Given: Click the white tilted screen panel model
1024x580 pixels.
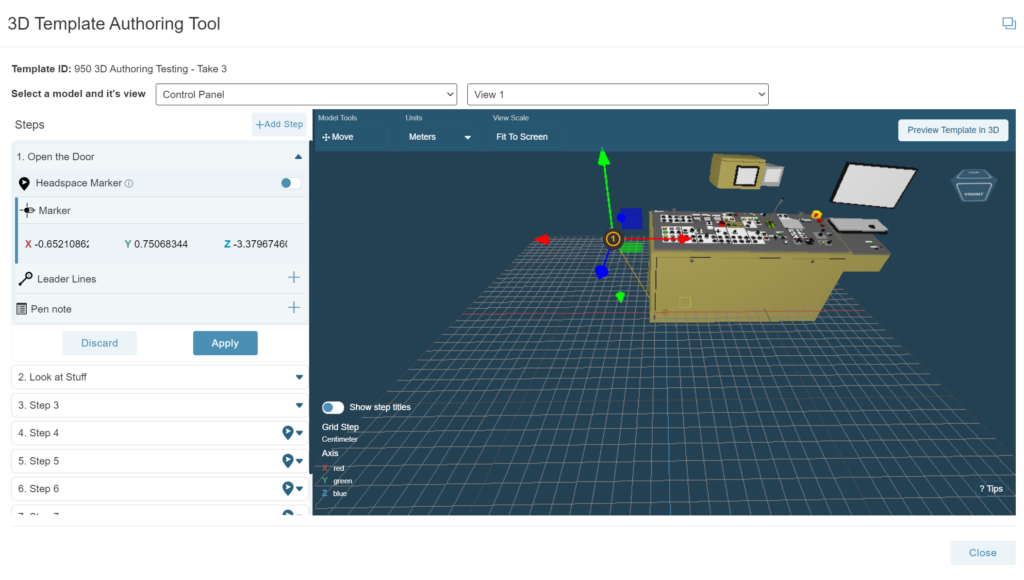Looking at the screenshot, I should tap(874, 185).
